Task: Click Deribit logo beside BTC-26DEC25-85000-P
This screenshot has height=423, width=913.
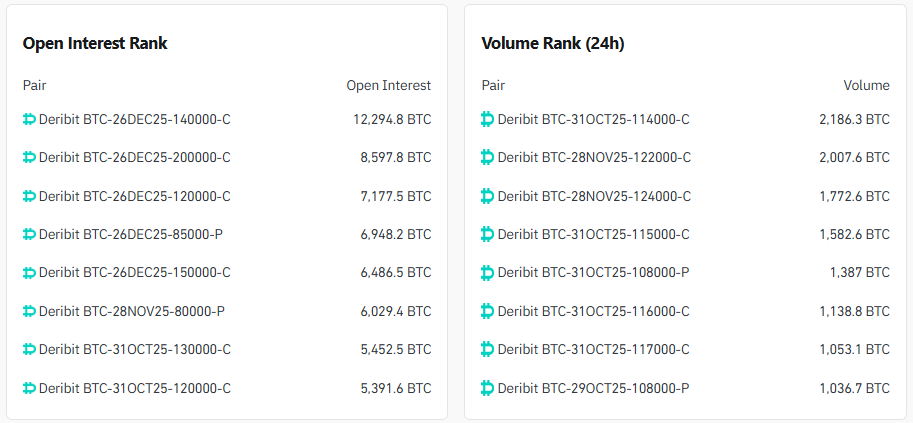Action: (x=29, y=234)
